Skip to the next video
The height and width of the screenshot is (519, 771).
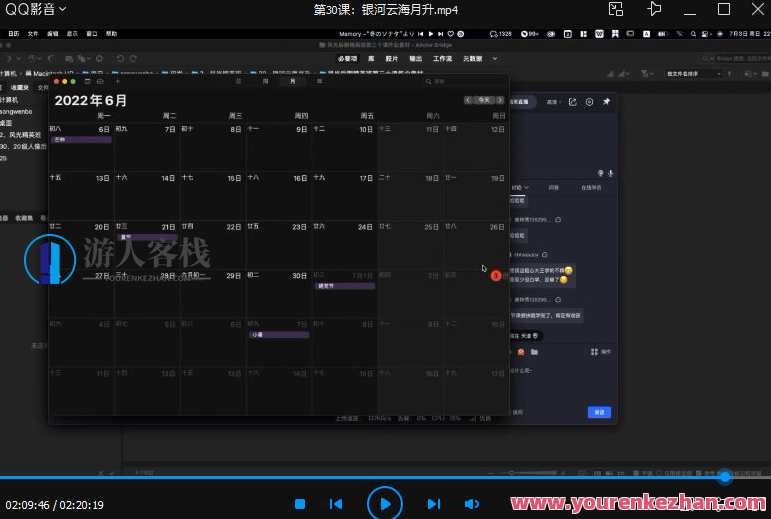434,504
